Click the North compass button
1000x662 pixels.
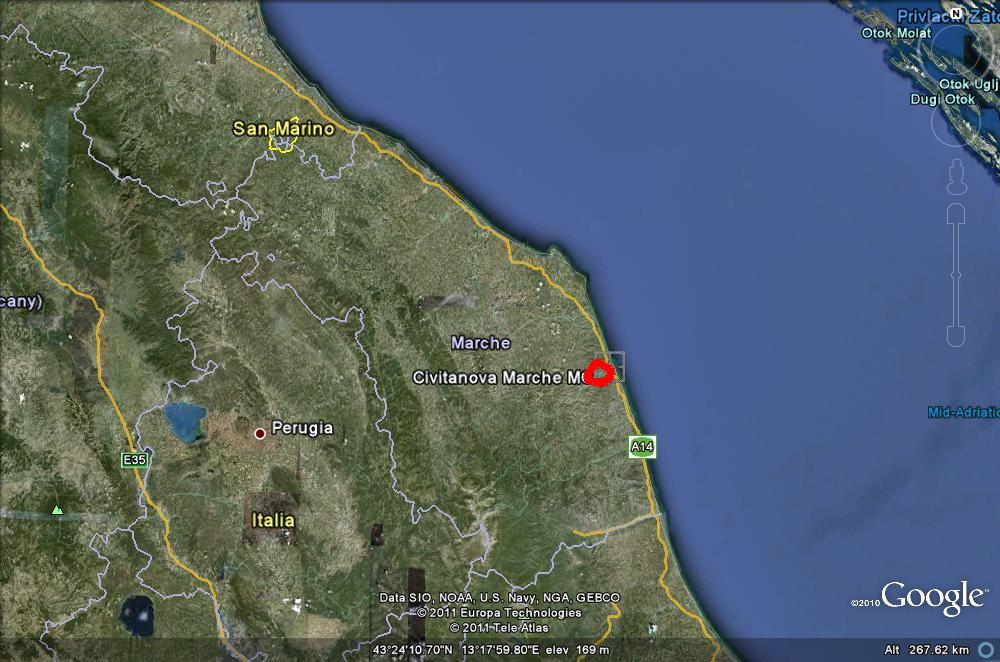pyautogui.click(x=957, y=12)
